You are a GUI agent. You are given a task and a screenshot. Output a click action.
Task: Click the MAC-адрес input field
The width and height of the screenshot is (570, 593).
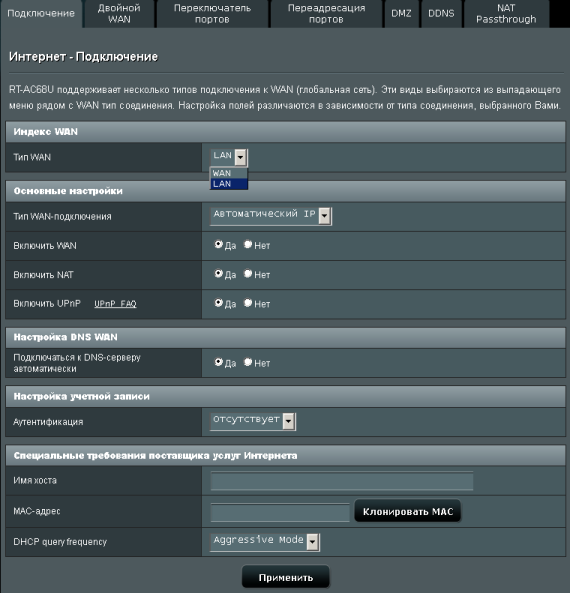pyautogui.click(x=280, y=513)
